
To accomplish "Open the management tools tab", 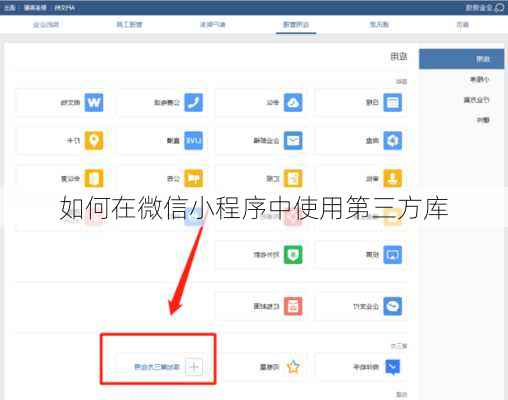I will pos(129,24).
